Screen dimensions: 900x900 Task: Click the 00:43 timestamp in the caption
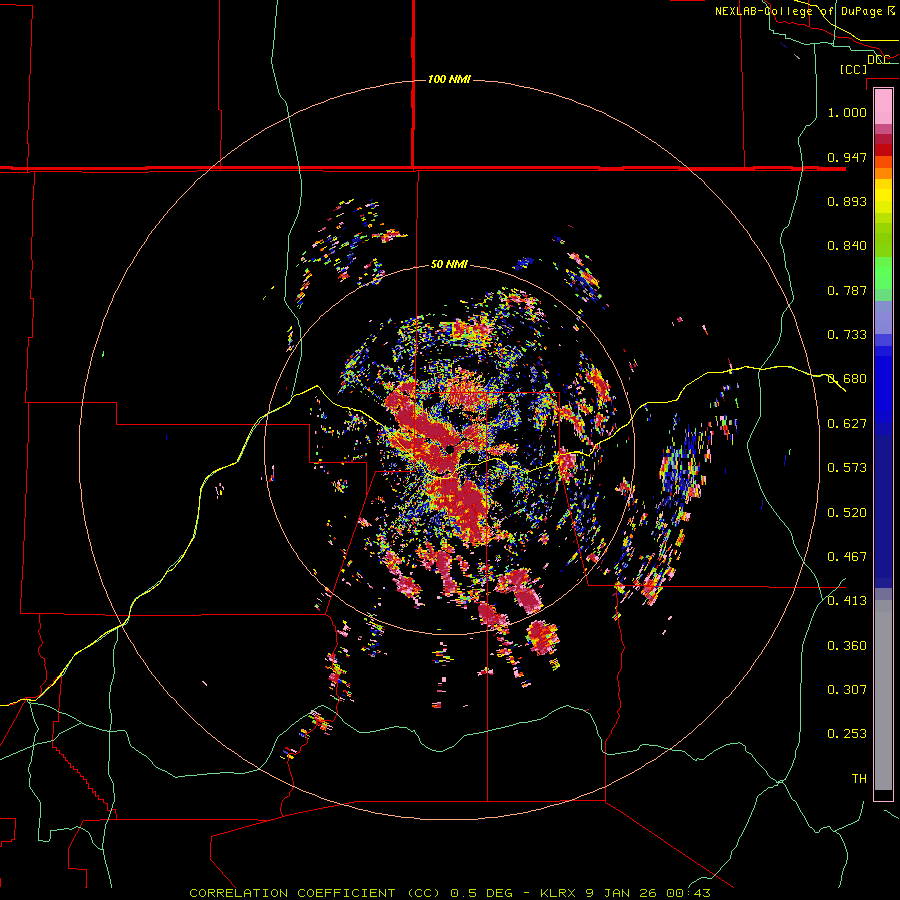click(689, 893)
